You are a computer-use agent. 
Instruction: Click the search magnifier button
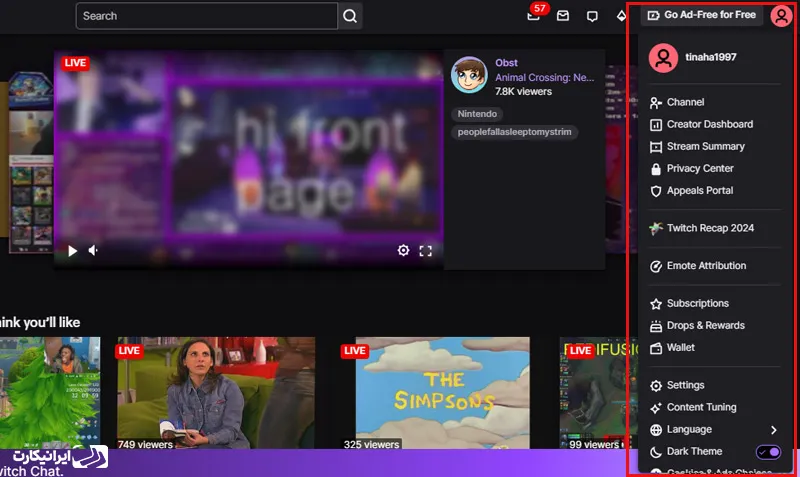click(350, 16)
